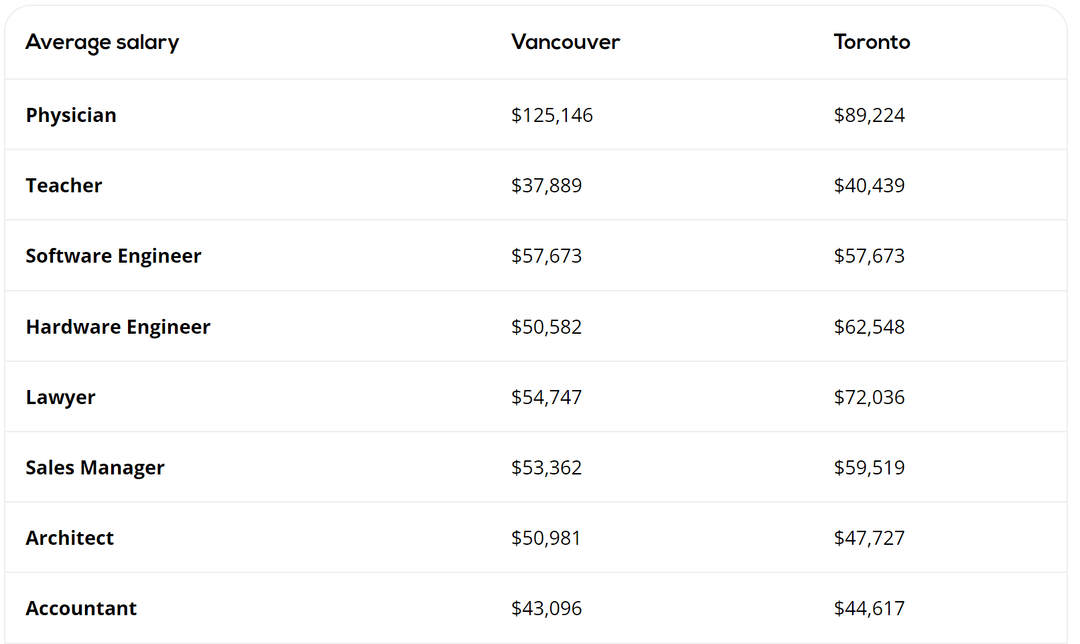Click the Sales Manager row label
The width and height of the screenshot is (1080, 644).
pos(95,468)
